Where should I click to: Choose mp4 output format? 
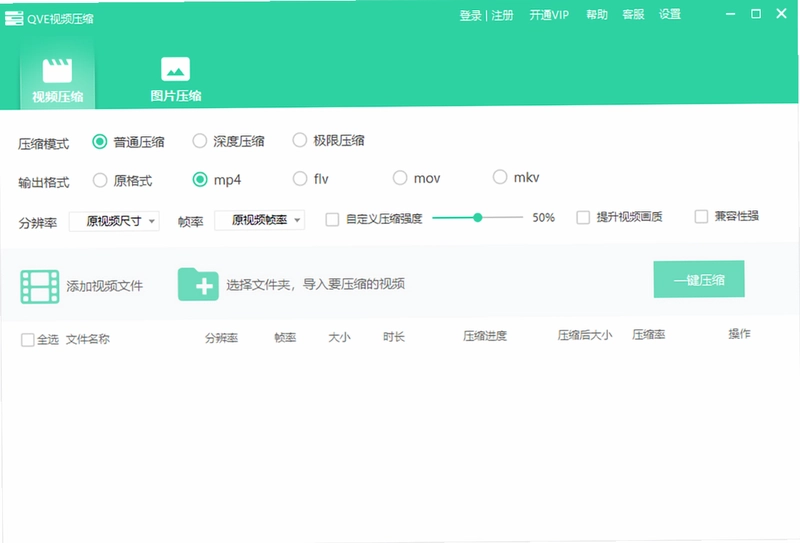200,179
